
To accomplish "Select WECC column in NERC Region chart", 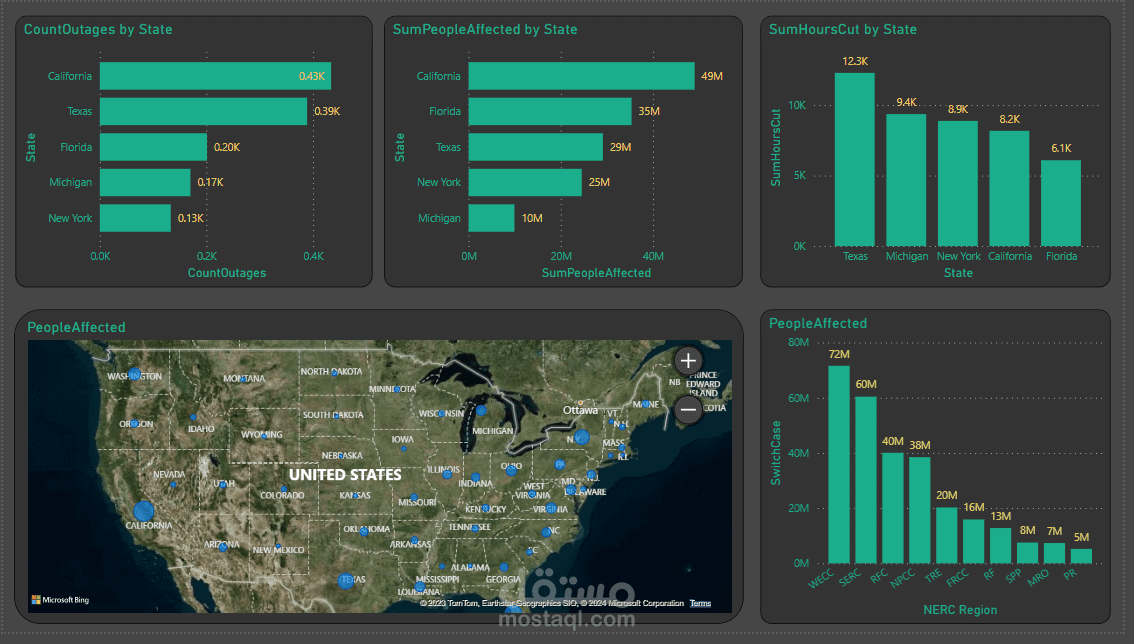I will (839, 465).
